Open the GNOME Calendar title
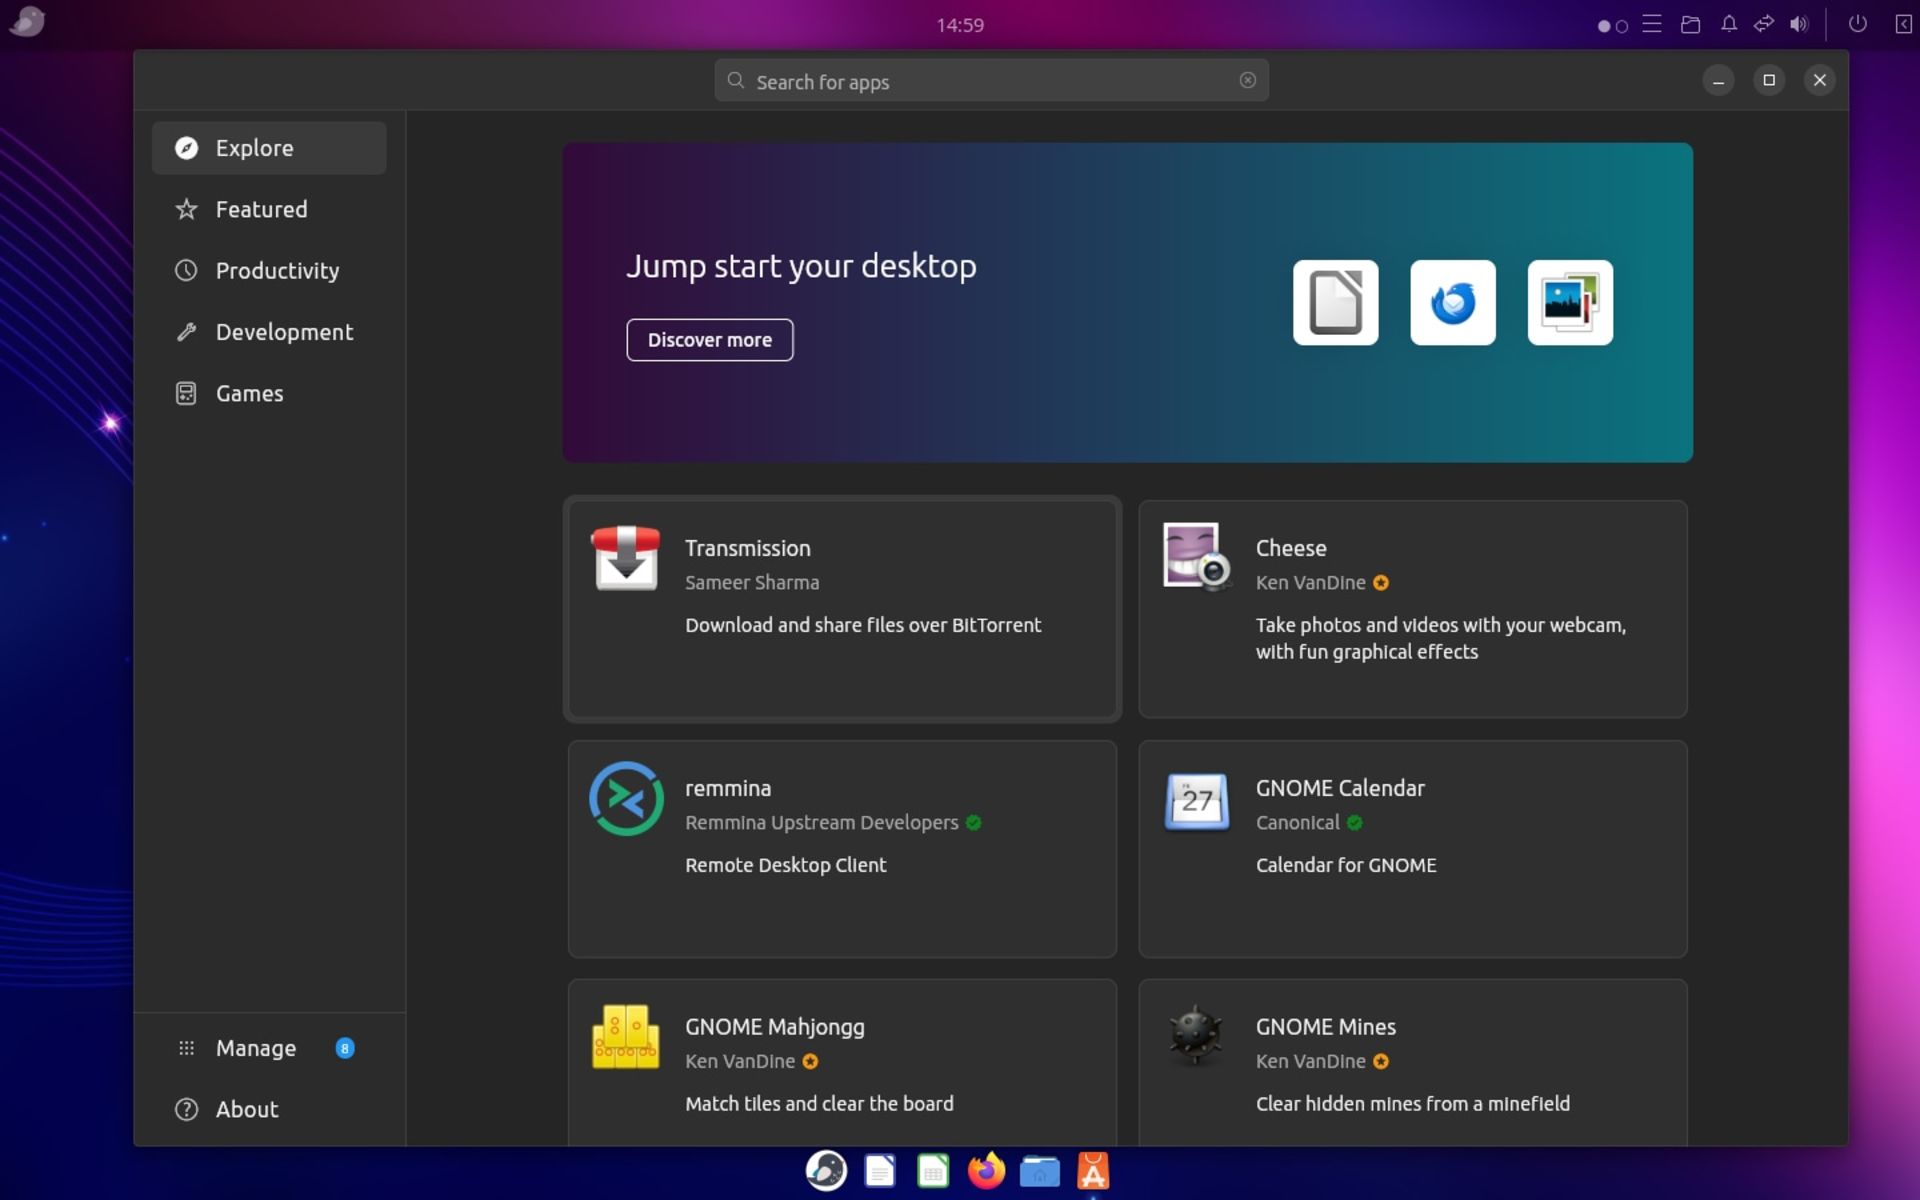Image resolution: width=1920 pixels, height=1200 pixels. [x=1340, y=788]
